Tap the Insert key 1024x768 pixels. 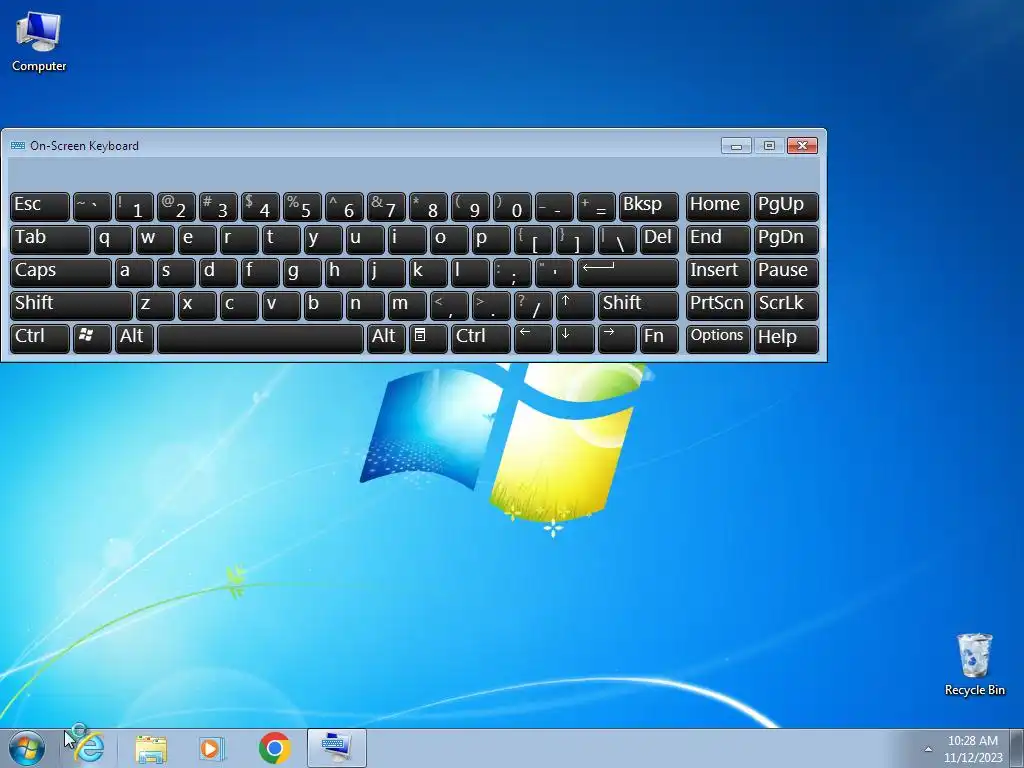(718, 272)
